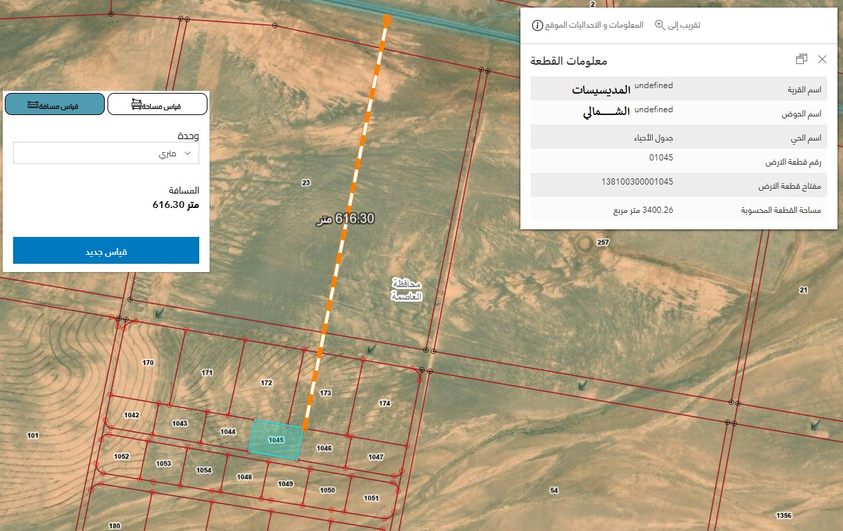Screen dimensions: 843x531
Task: Click parcel label 1053 on the map
Action: [x=163, y=463]
